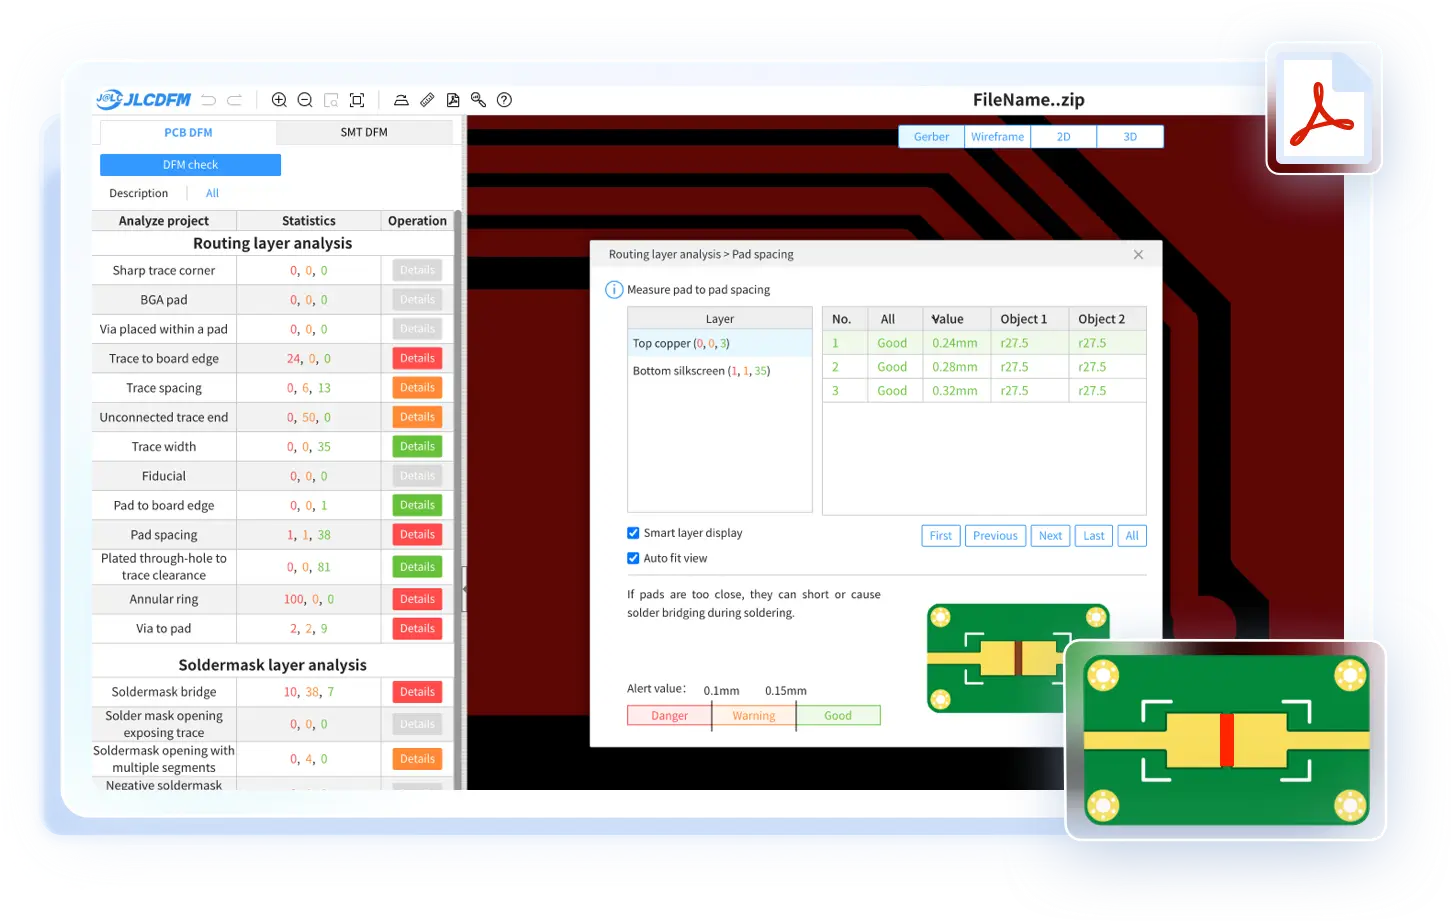Select the Wireframe view mode

point(997,137)
